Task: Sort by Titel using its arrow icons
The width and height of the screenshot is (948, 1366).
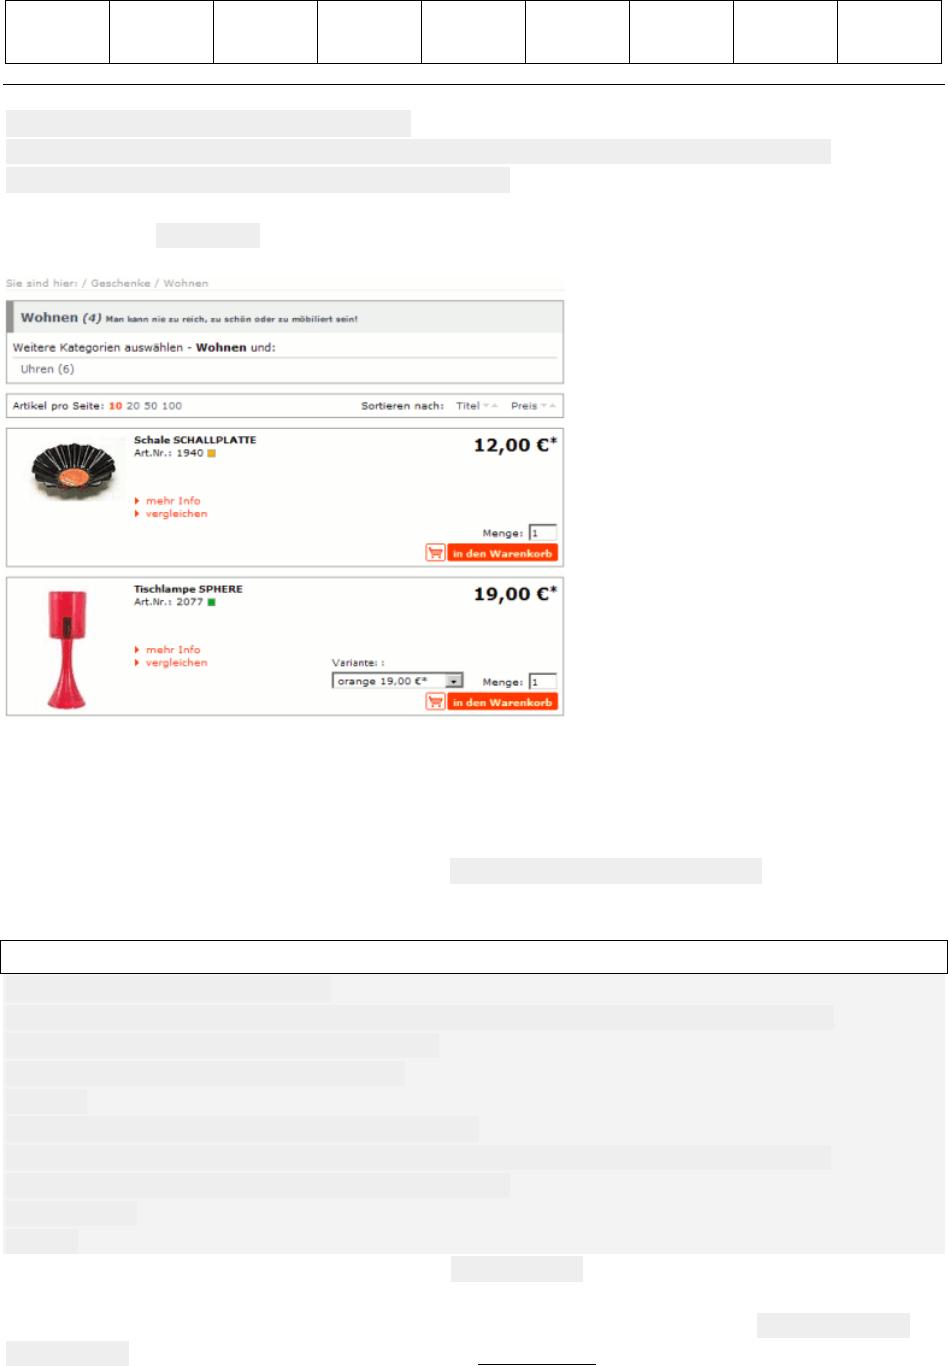Action: click(x=491, y=406)
